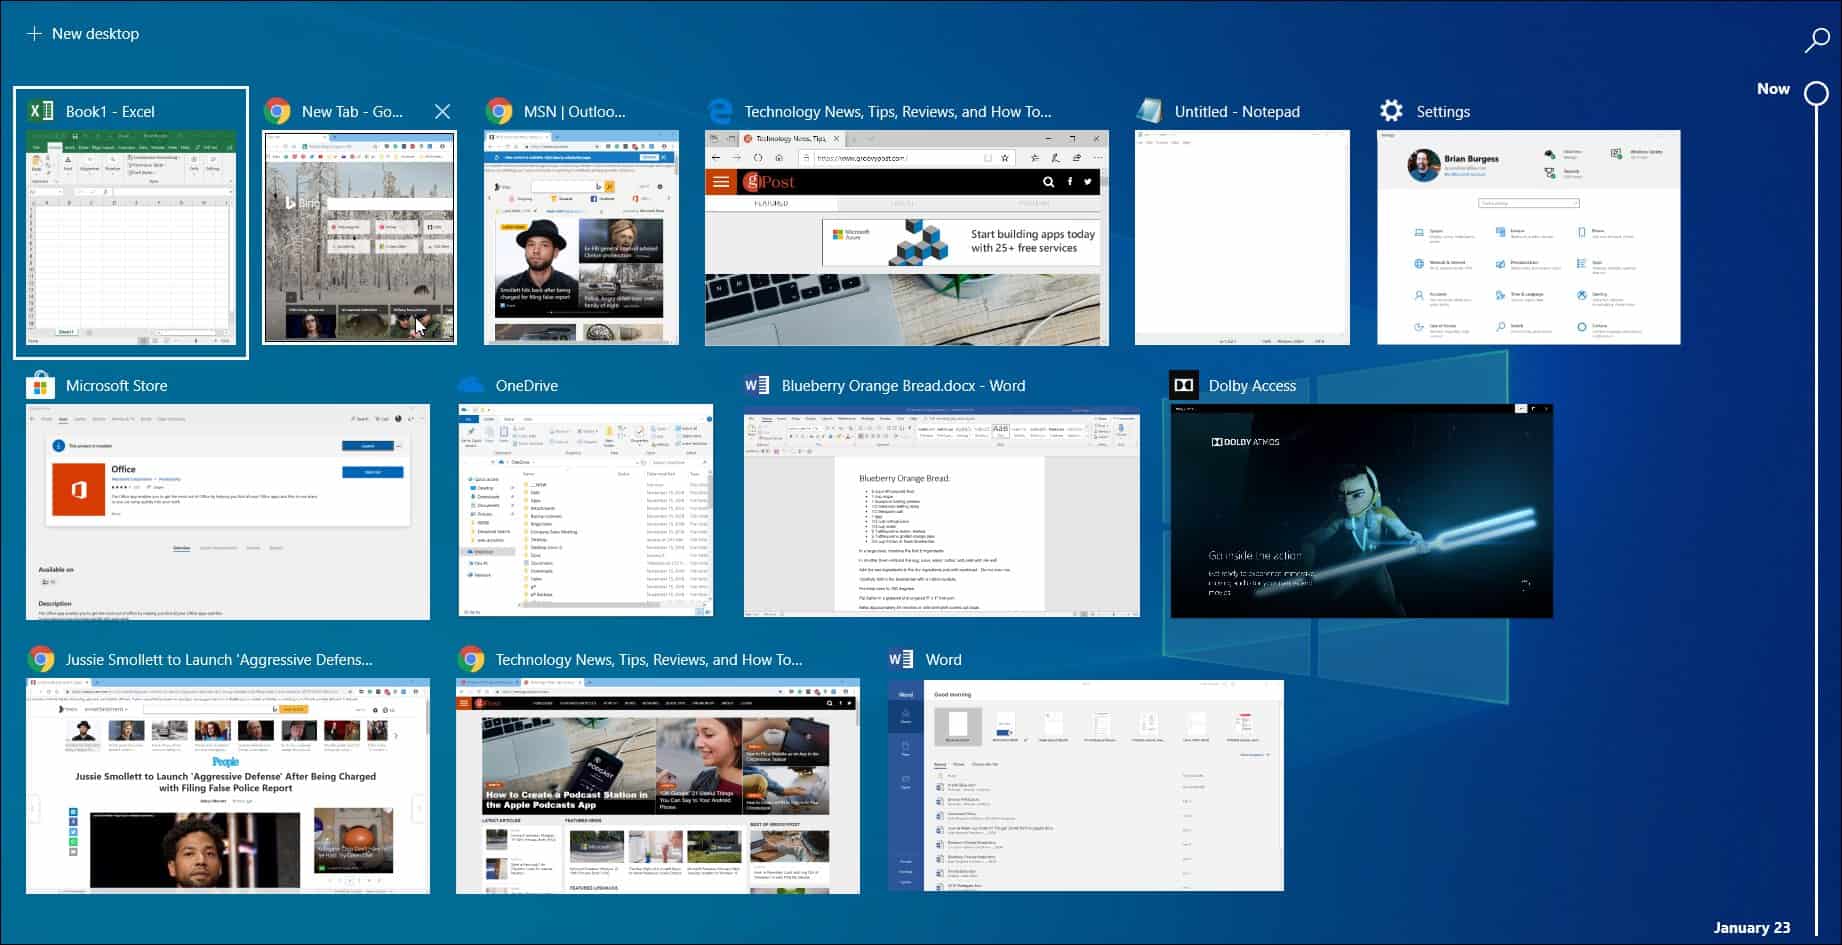
Task: Click the orange Office logo in Store thumbnail
Action: pyautogui.click(x=78, y=490)
